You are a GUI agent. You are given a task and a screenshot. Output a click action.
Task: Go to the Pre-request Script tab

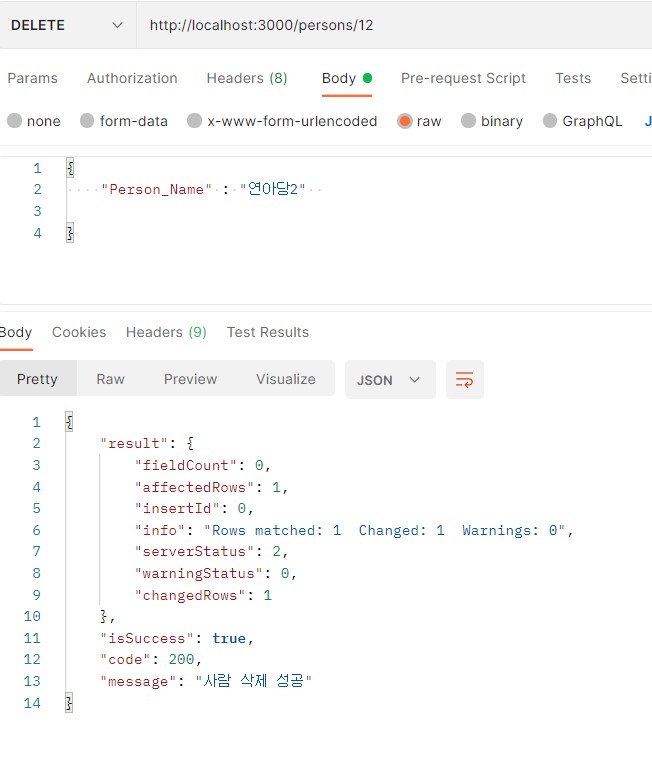(463, 78)
